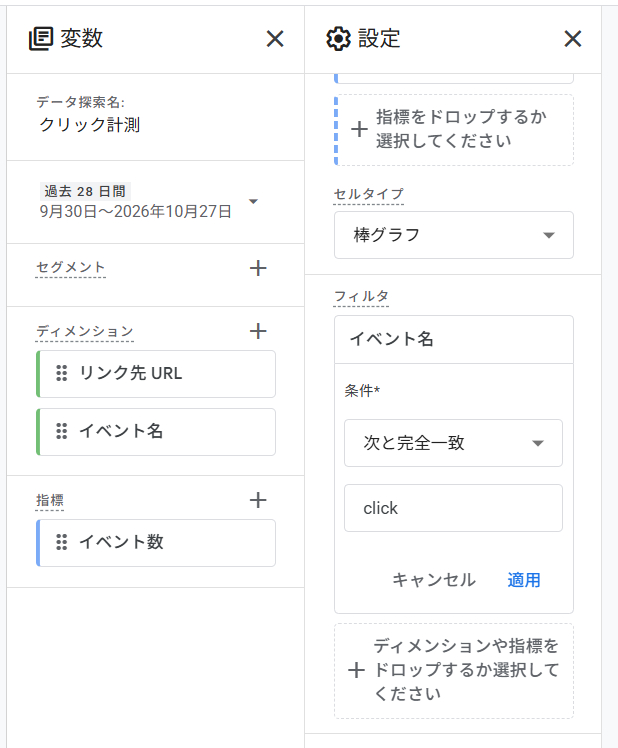Select the リンク先 URL dimension chip

click(156, 374)
